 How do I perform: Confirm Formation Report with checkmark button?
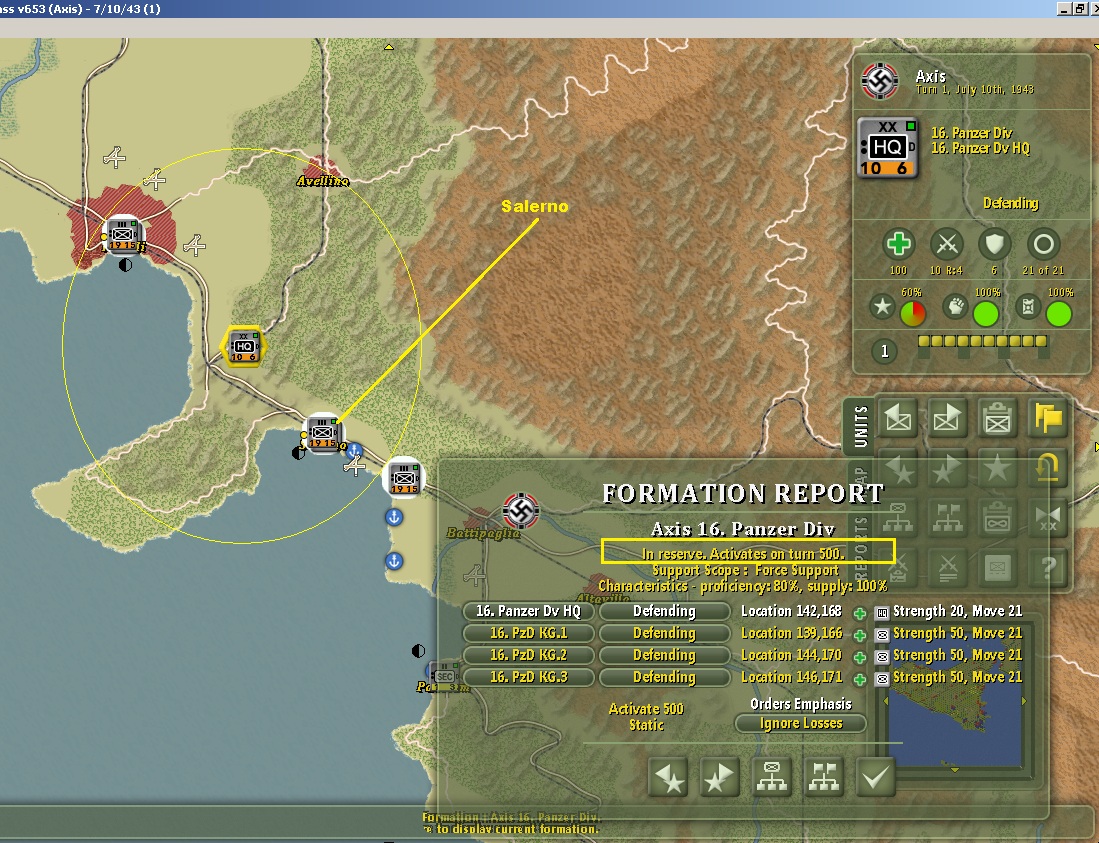point(875,777)
